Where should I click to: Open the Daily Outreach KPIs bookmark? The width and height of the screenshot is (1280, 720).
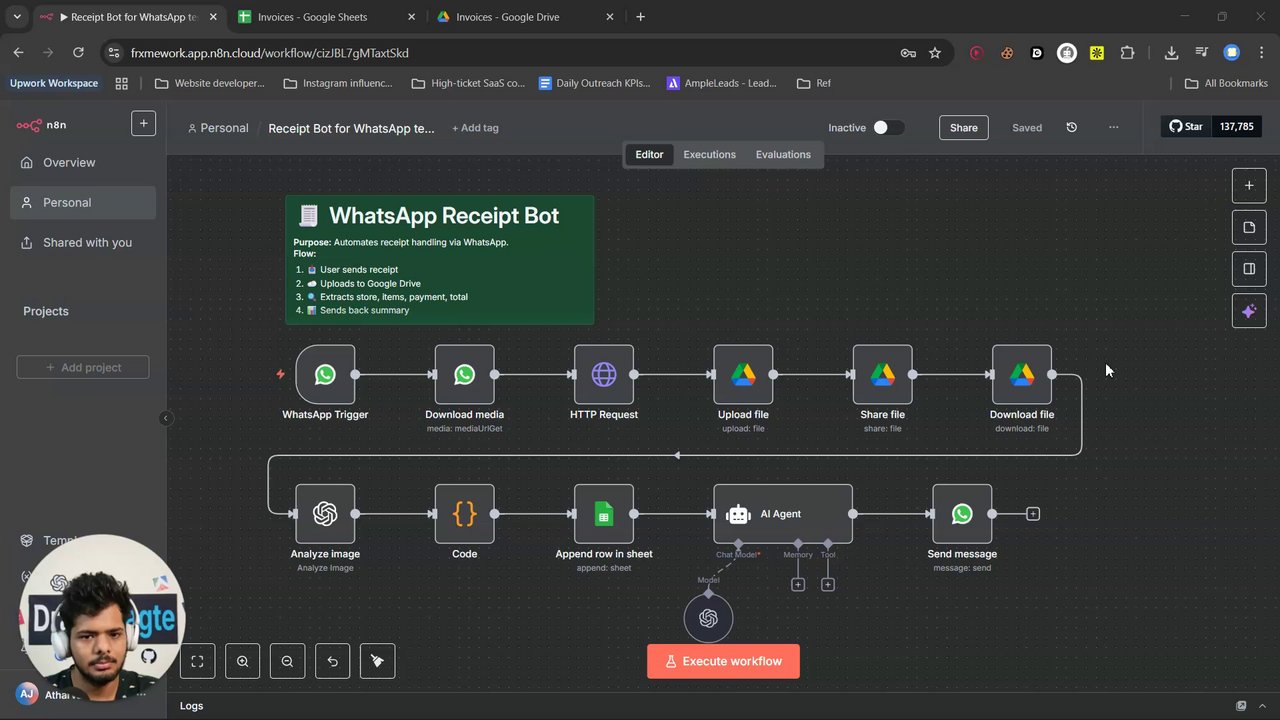click(x=594, y=83)
